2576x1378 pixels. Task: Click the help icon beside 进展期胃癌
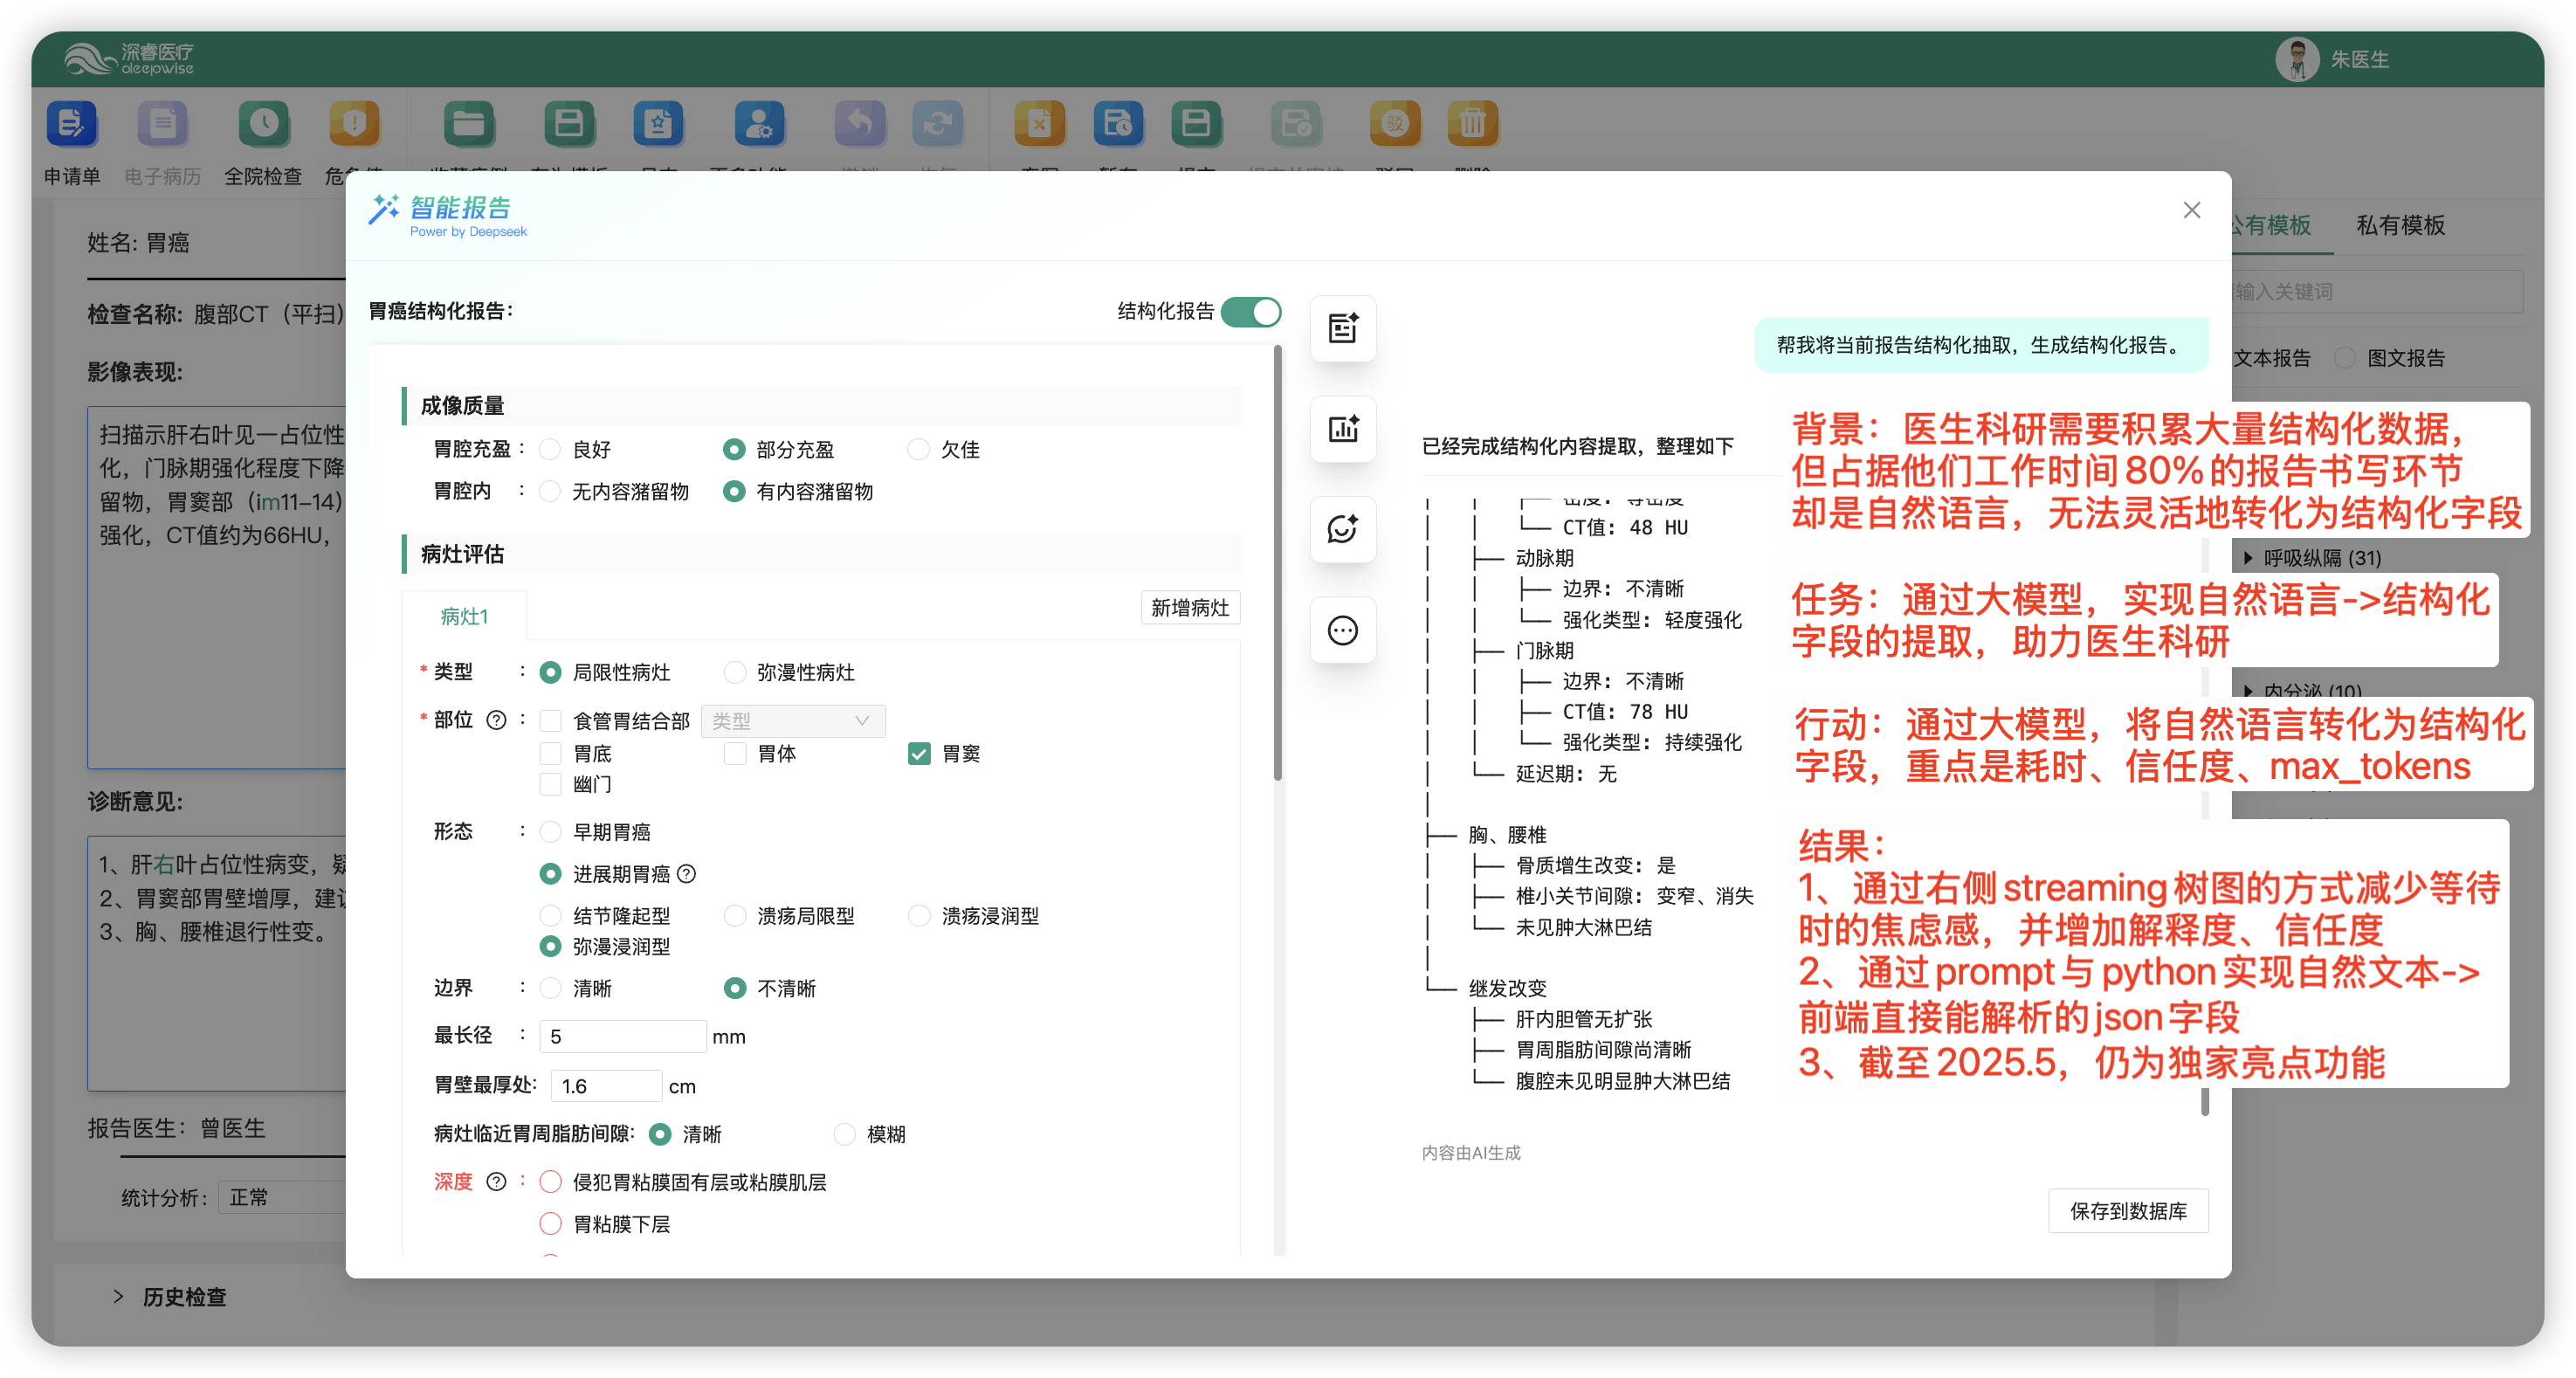(x=686, y=874)
